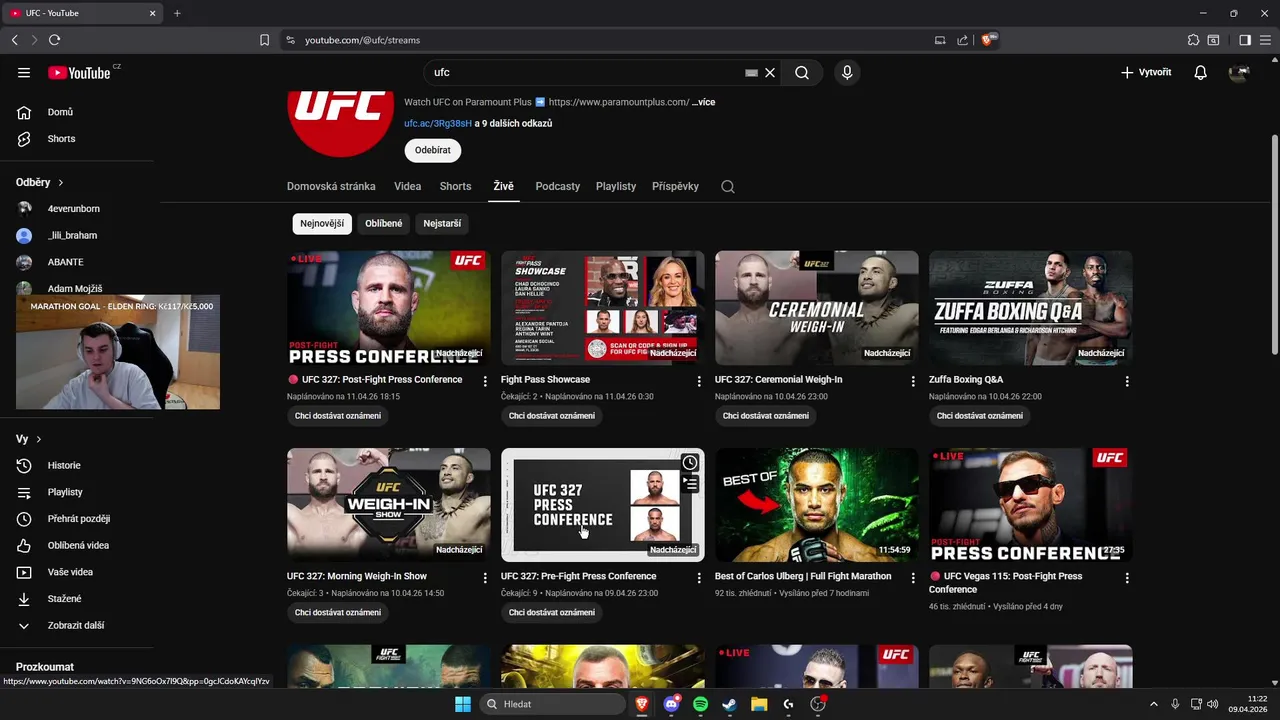Screen dimensions: 1280x720
Task: Enable notifications for Post-Fight Press Conference
Action: [x=338, y=416]
